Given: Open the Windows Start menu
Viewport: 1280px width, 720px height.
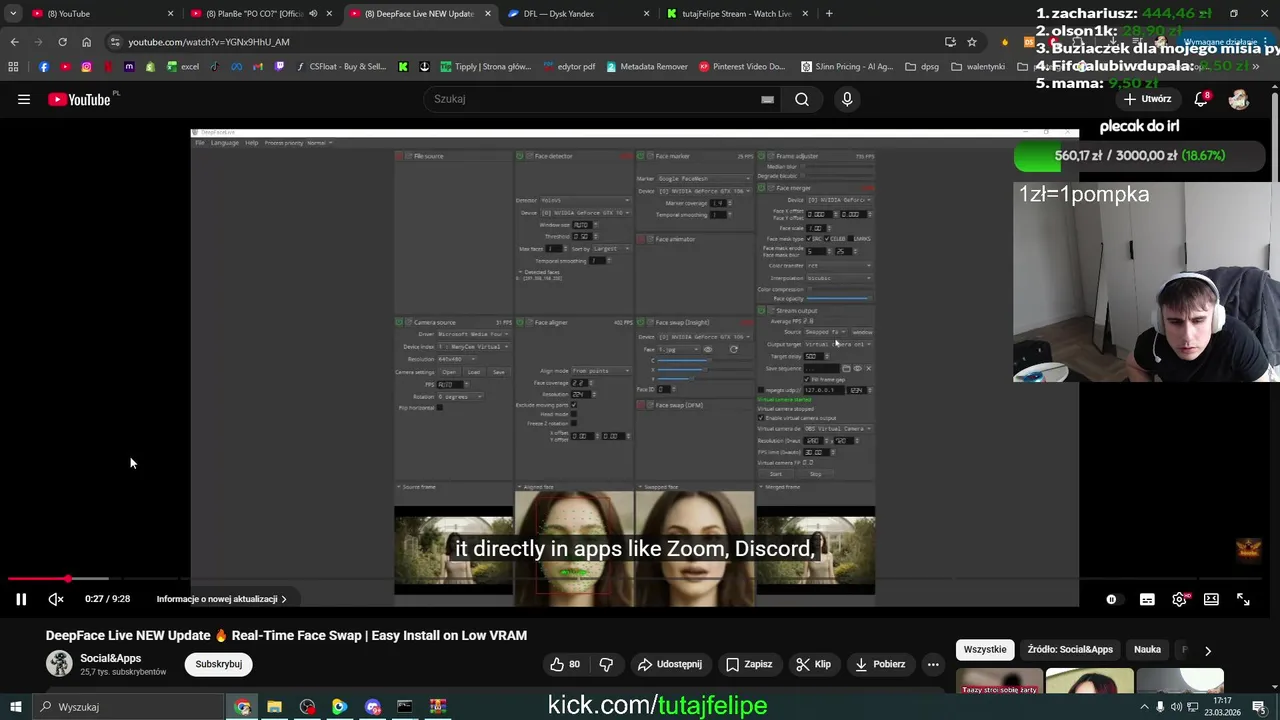Looking at the screenshot, I should 16,707.
